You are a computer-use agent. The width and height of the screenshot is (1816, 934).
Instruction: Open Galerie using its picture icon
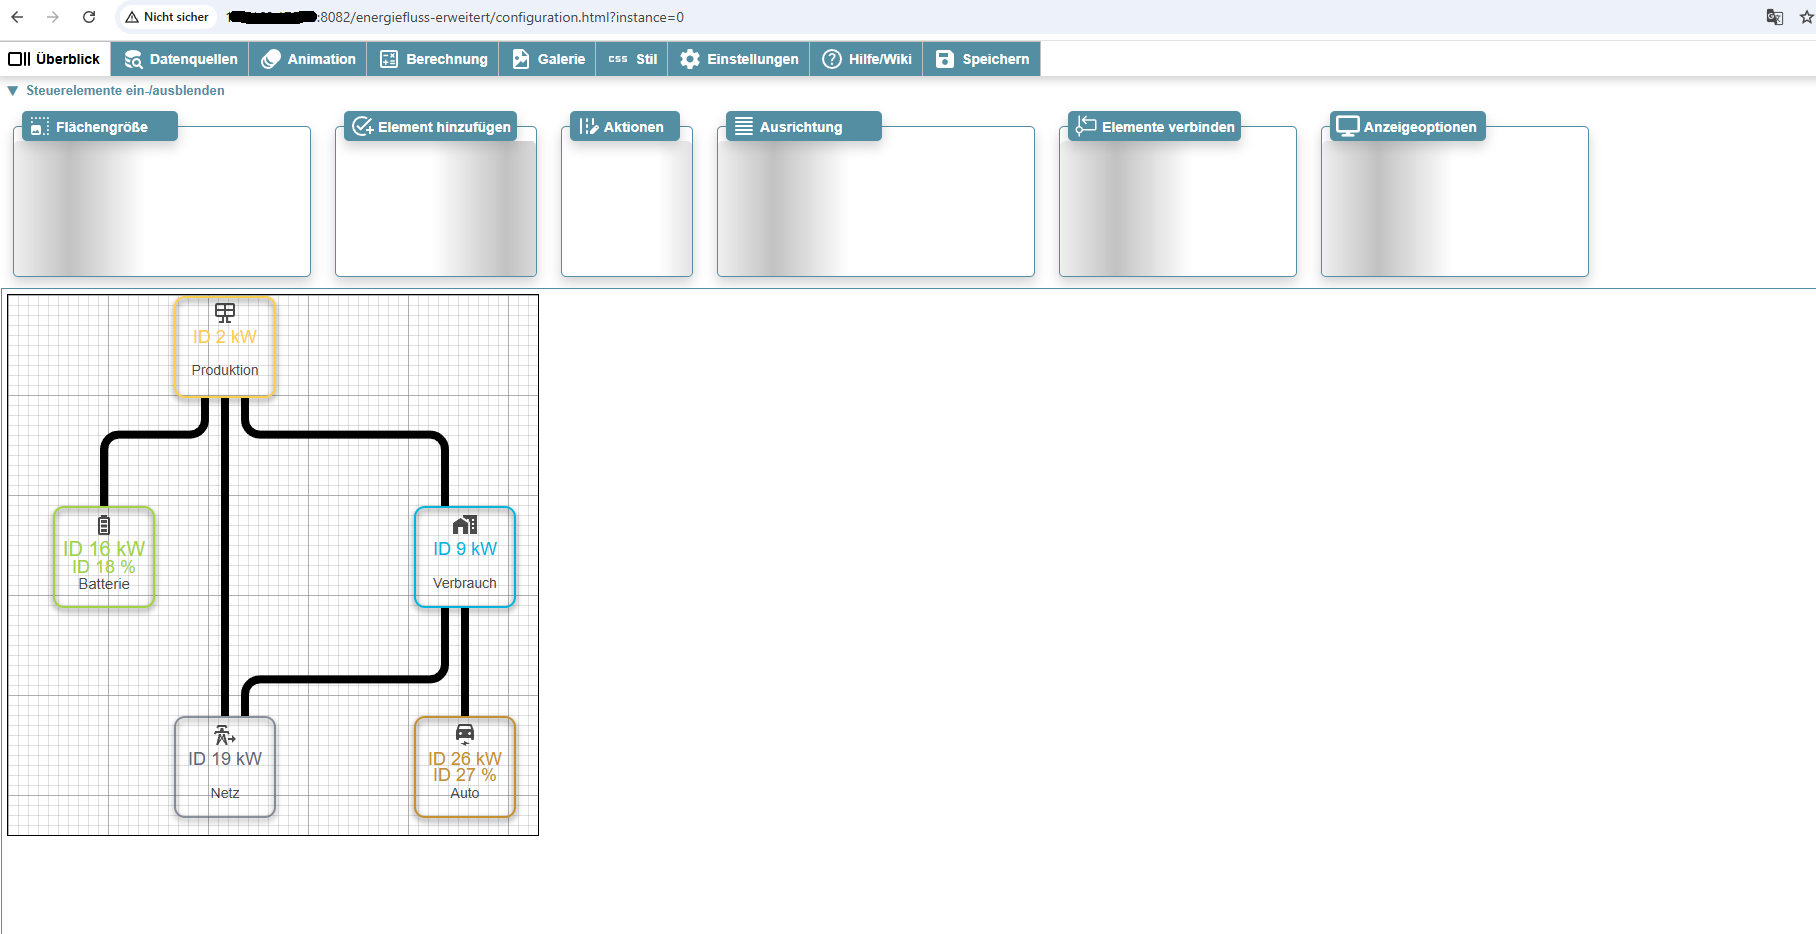[520, 59]
